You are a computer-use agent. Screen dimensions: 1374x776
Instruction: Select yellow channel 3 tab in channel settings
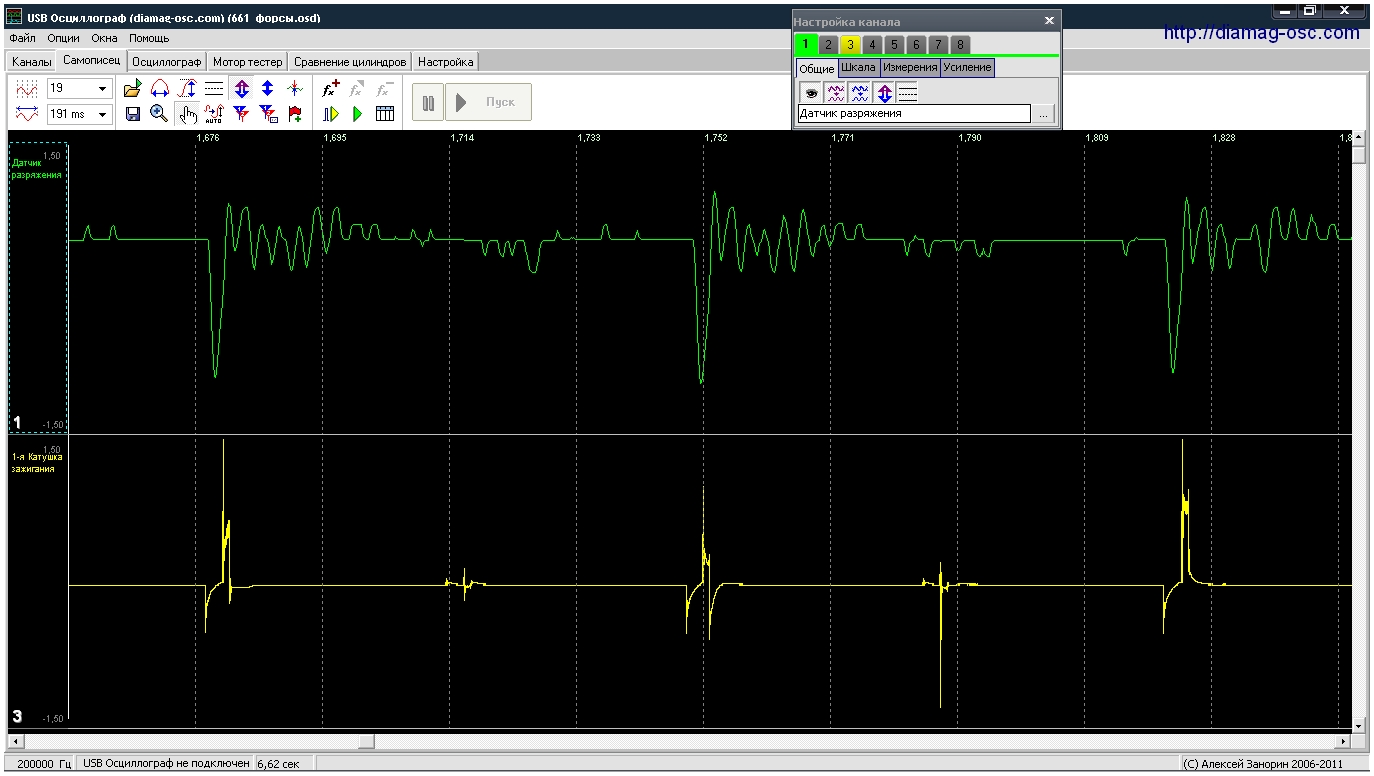[850, 45]
